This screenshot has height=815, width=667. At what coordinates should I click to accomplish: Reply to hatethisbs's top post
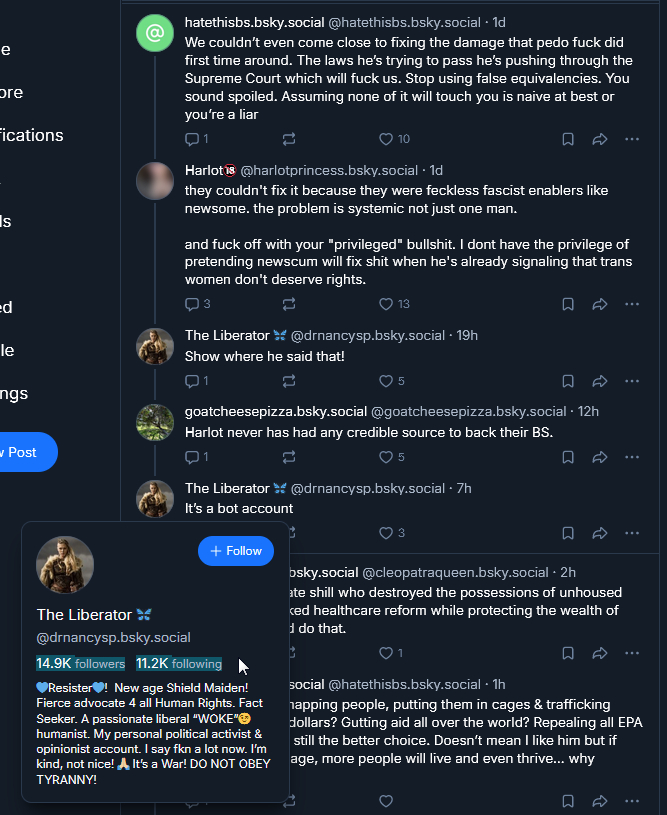point(193,139)
